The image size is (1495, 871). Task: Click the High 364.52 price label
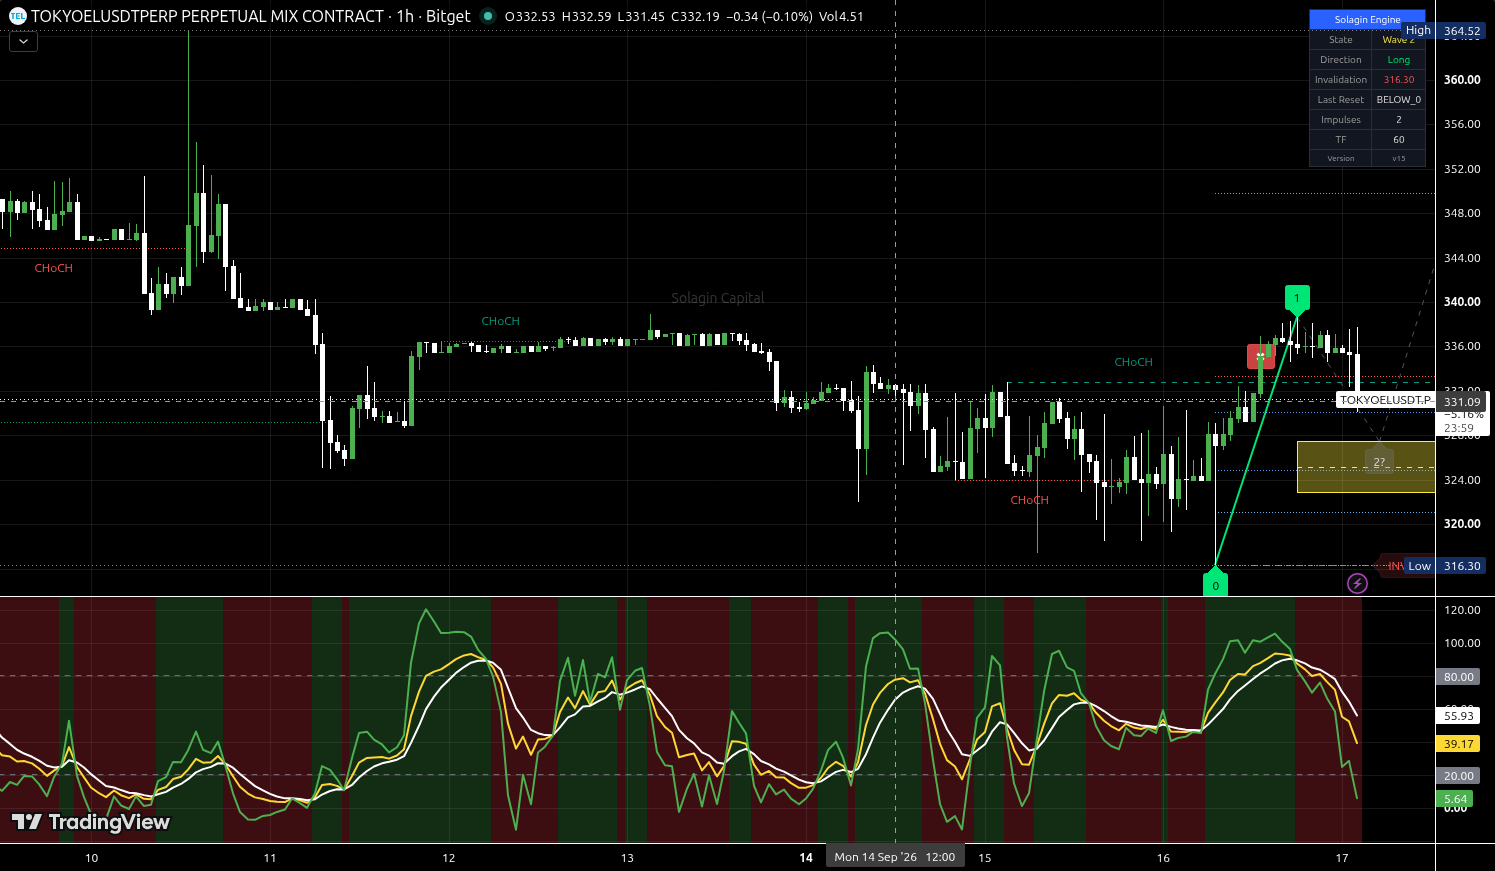tap(1444, 31)
